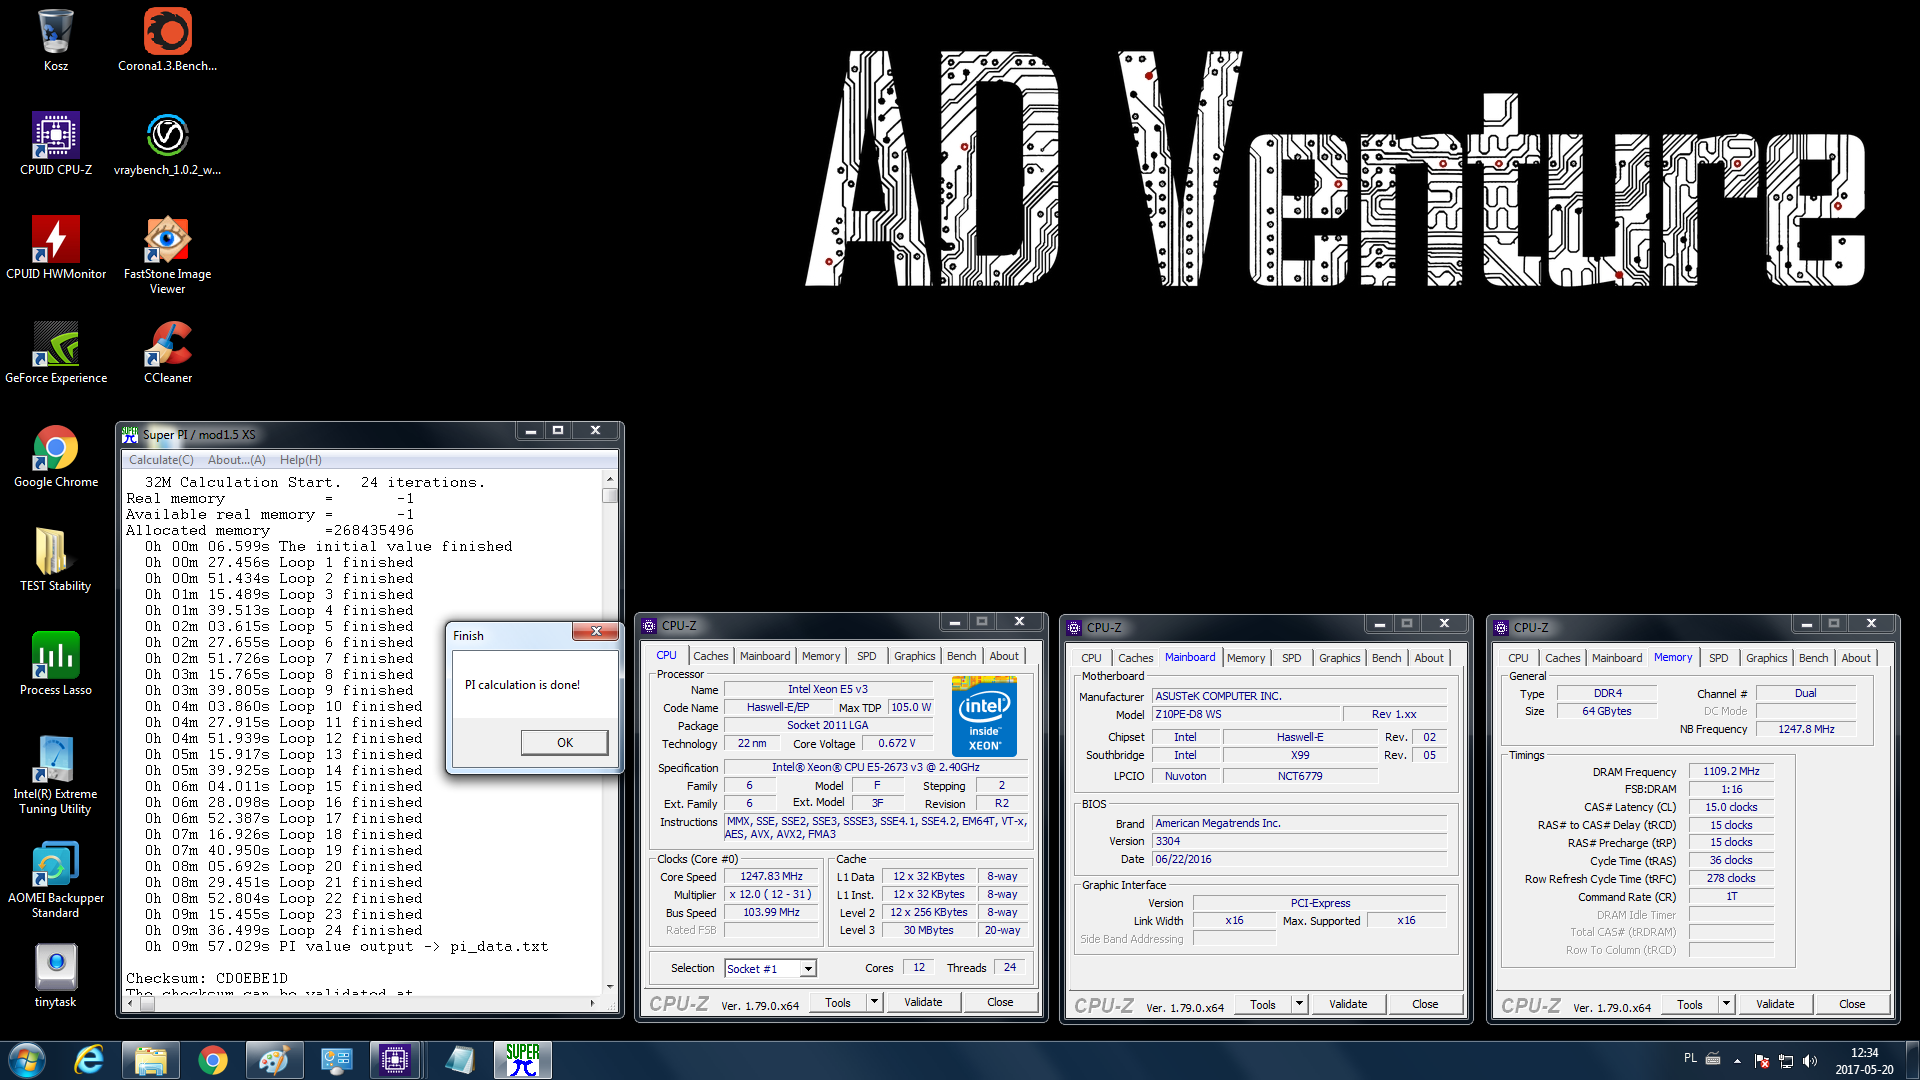Open Tools dropdown arrow in Mainboard CPU-Z window

[1299, 1004]
